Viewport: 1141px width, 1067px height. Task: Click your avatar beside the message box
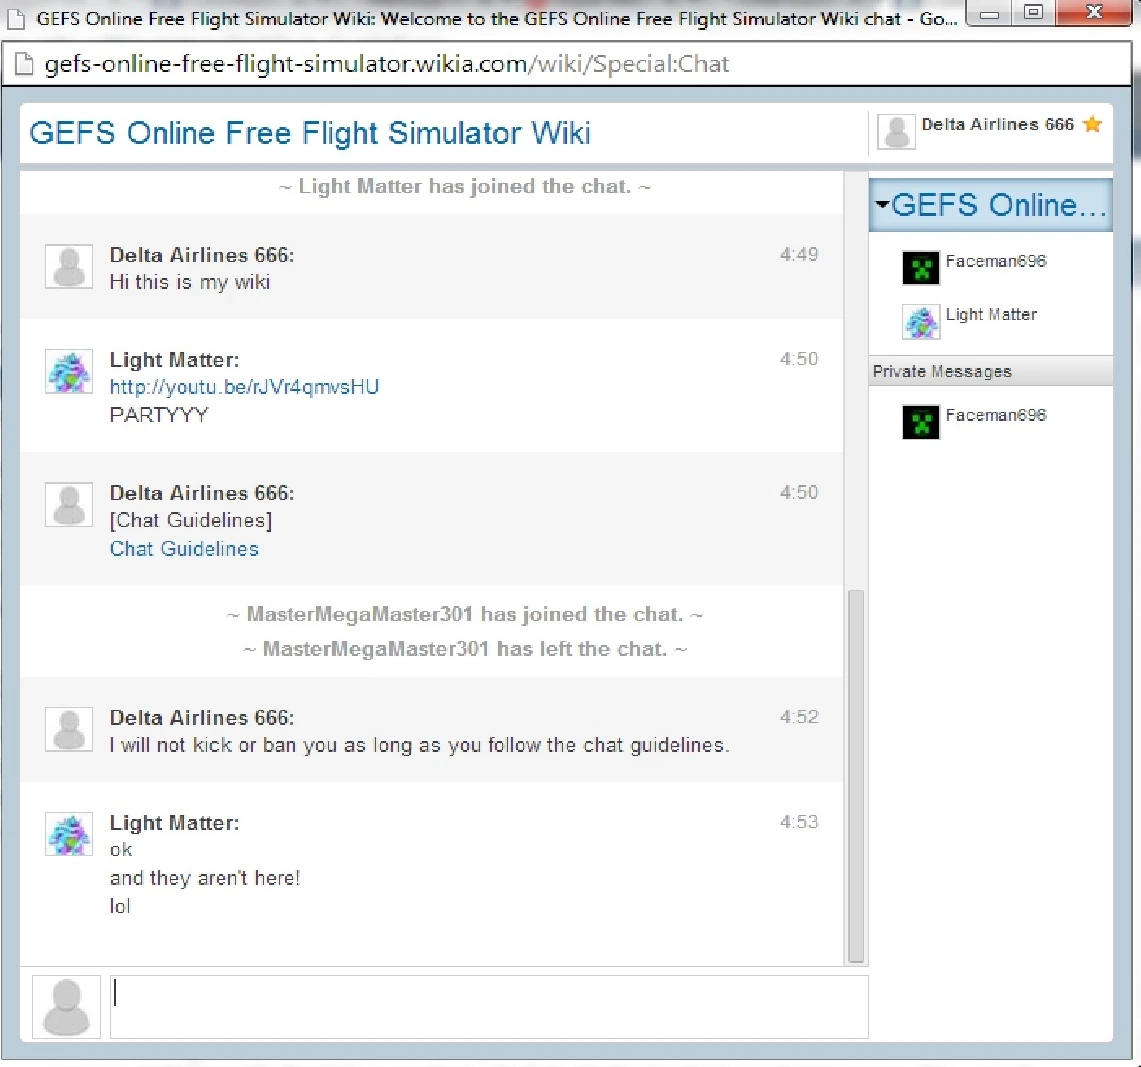pyautogui.click(x=66, y=1006)
